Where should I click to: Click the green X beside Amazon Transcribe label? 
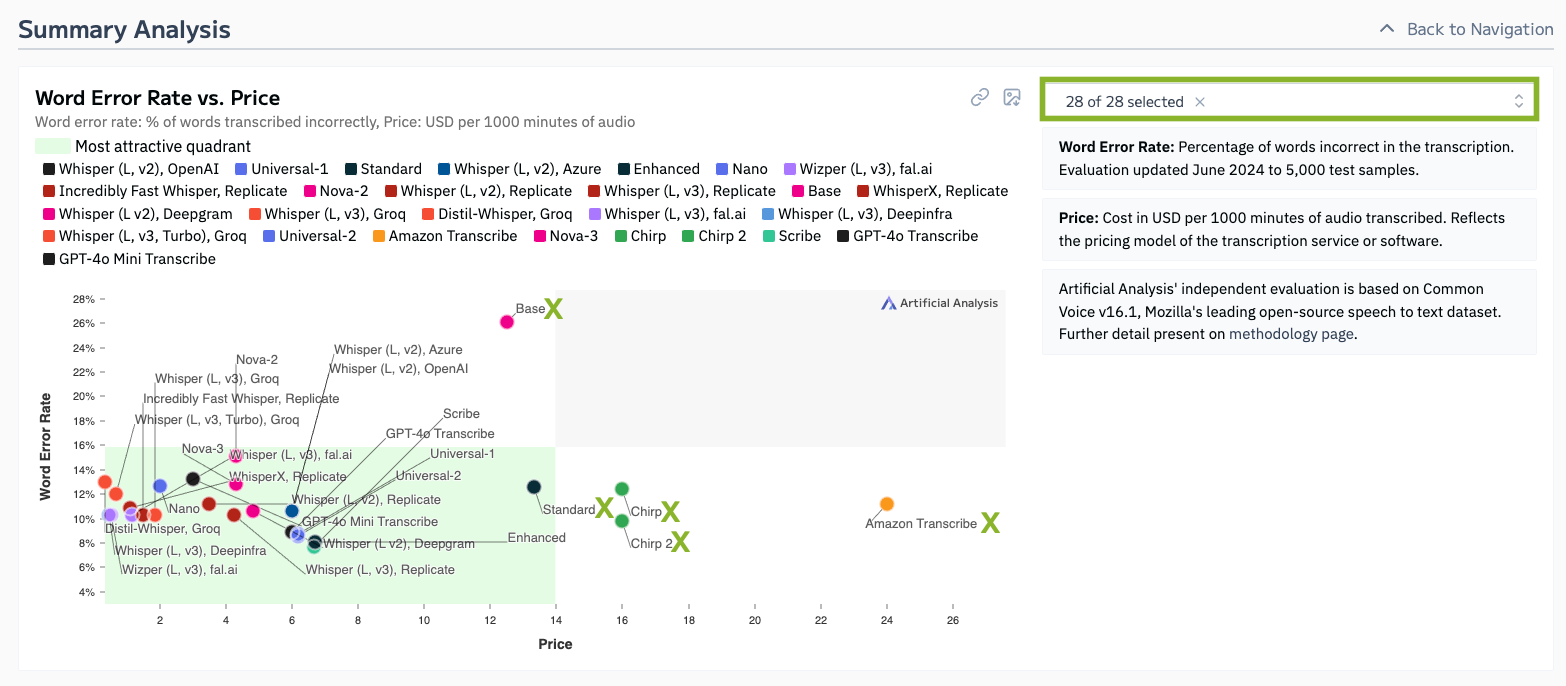coord(990,523)
